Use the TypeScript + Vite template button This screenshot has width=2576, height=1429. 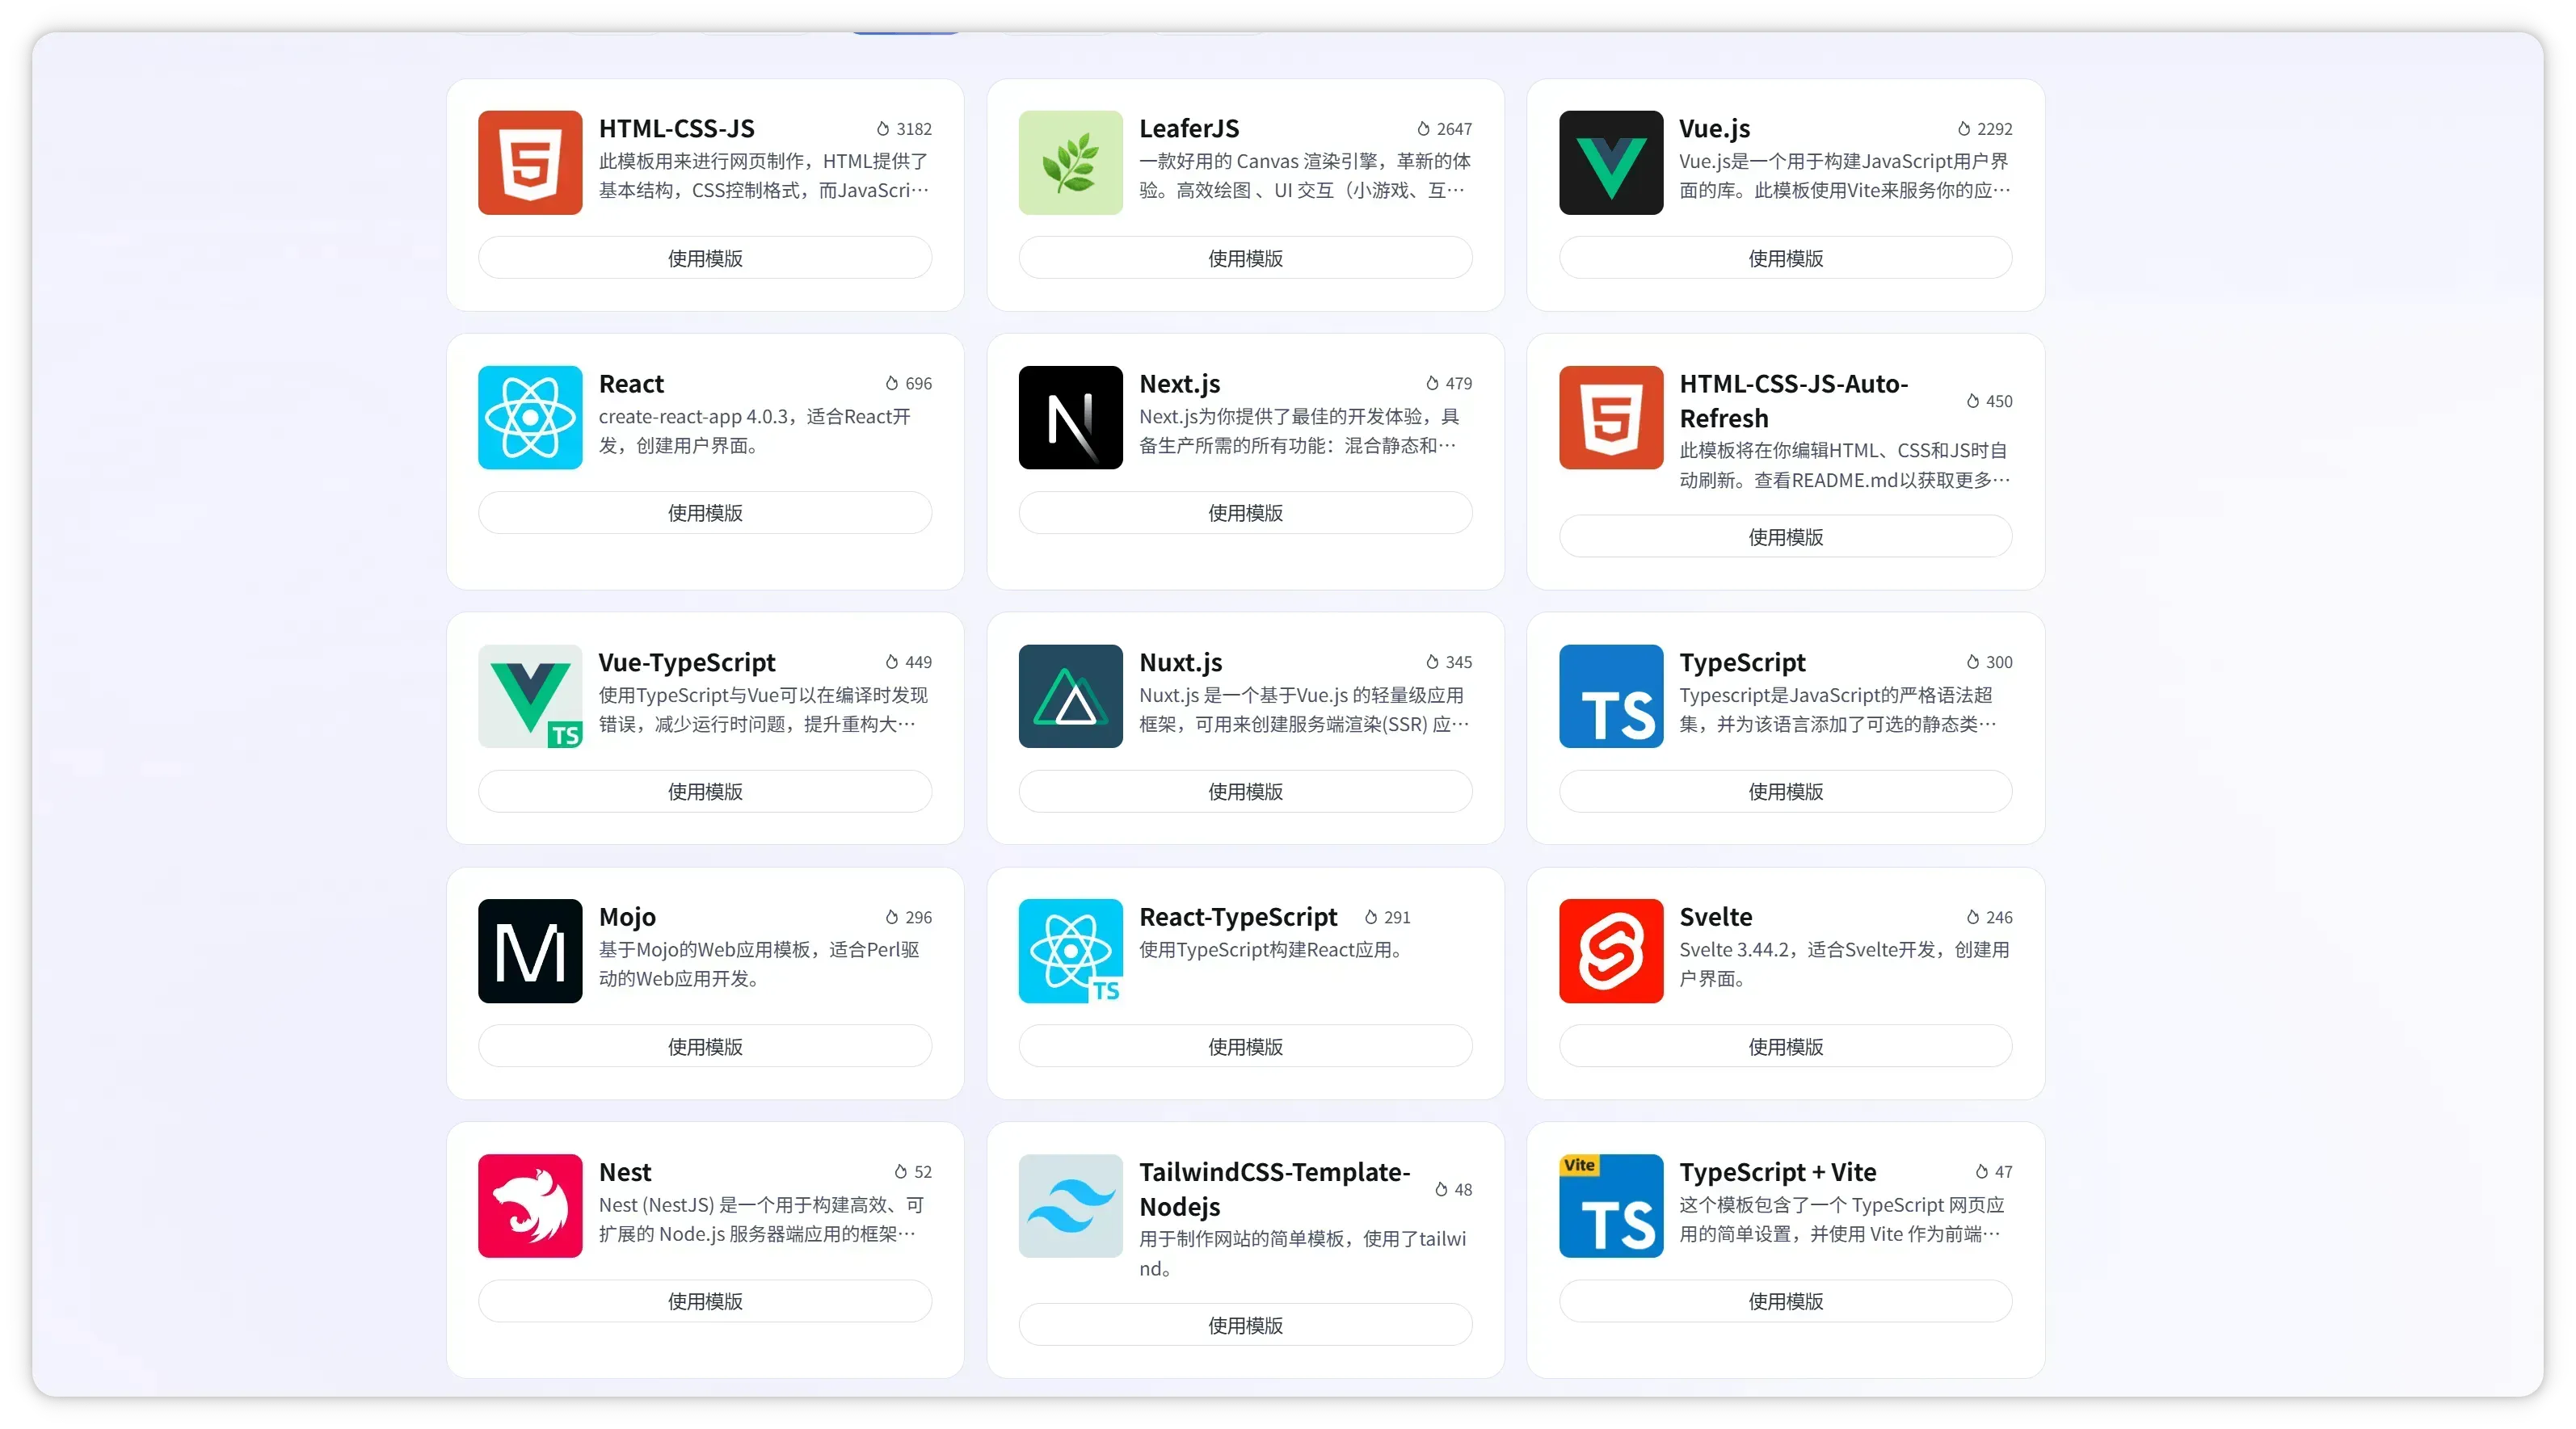(x=1785, y=1301)
